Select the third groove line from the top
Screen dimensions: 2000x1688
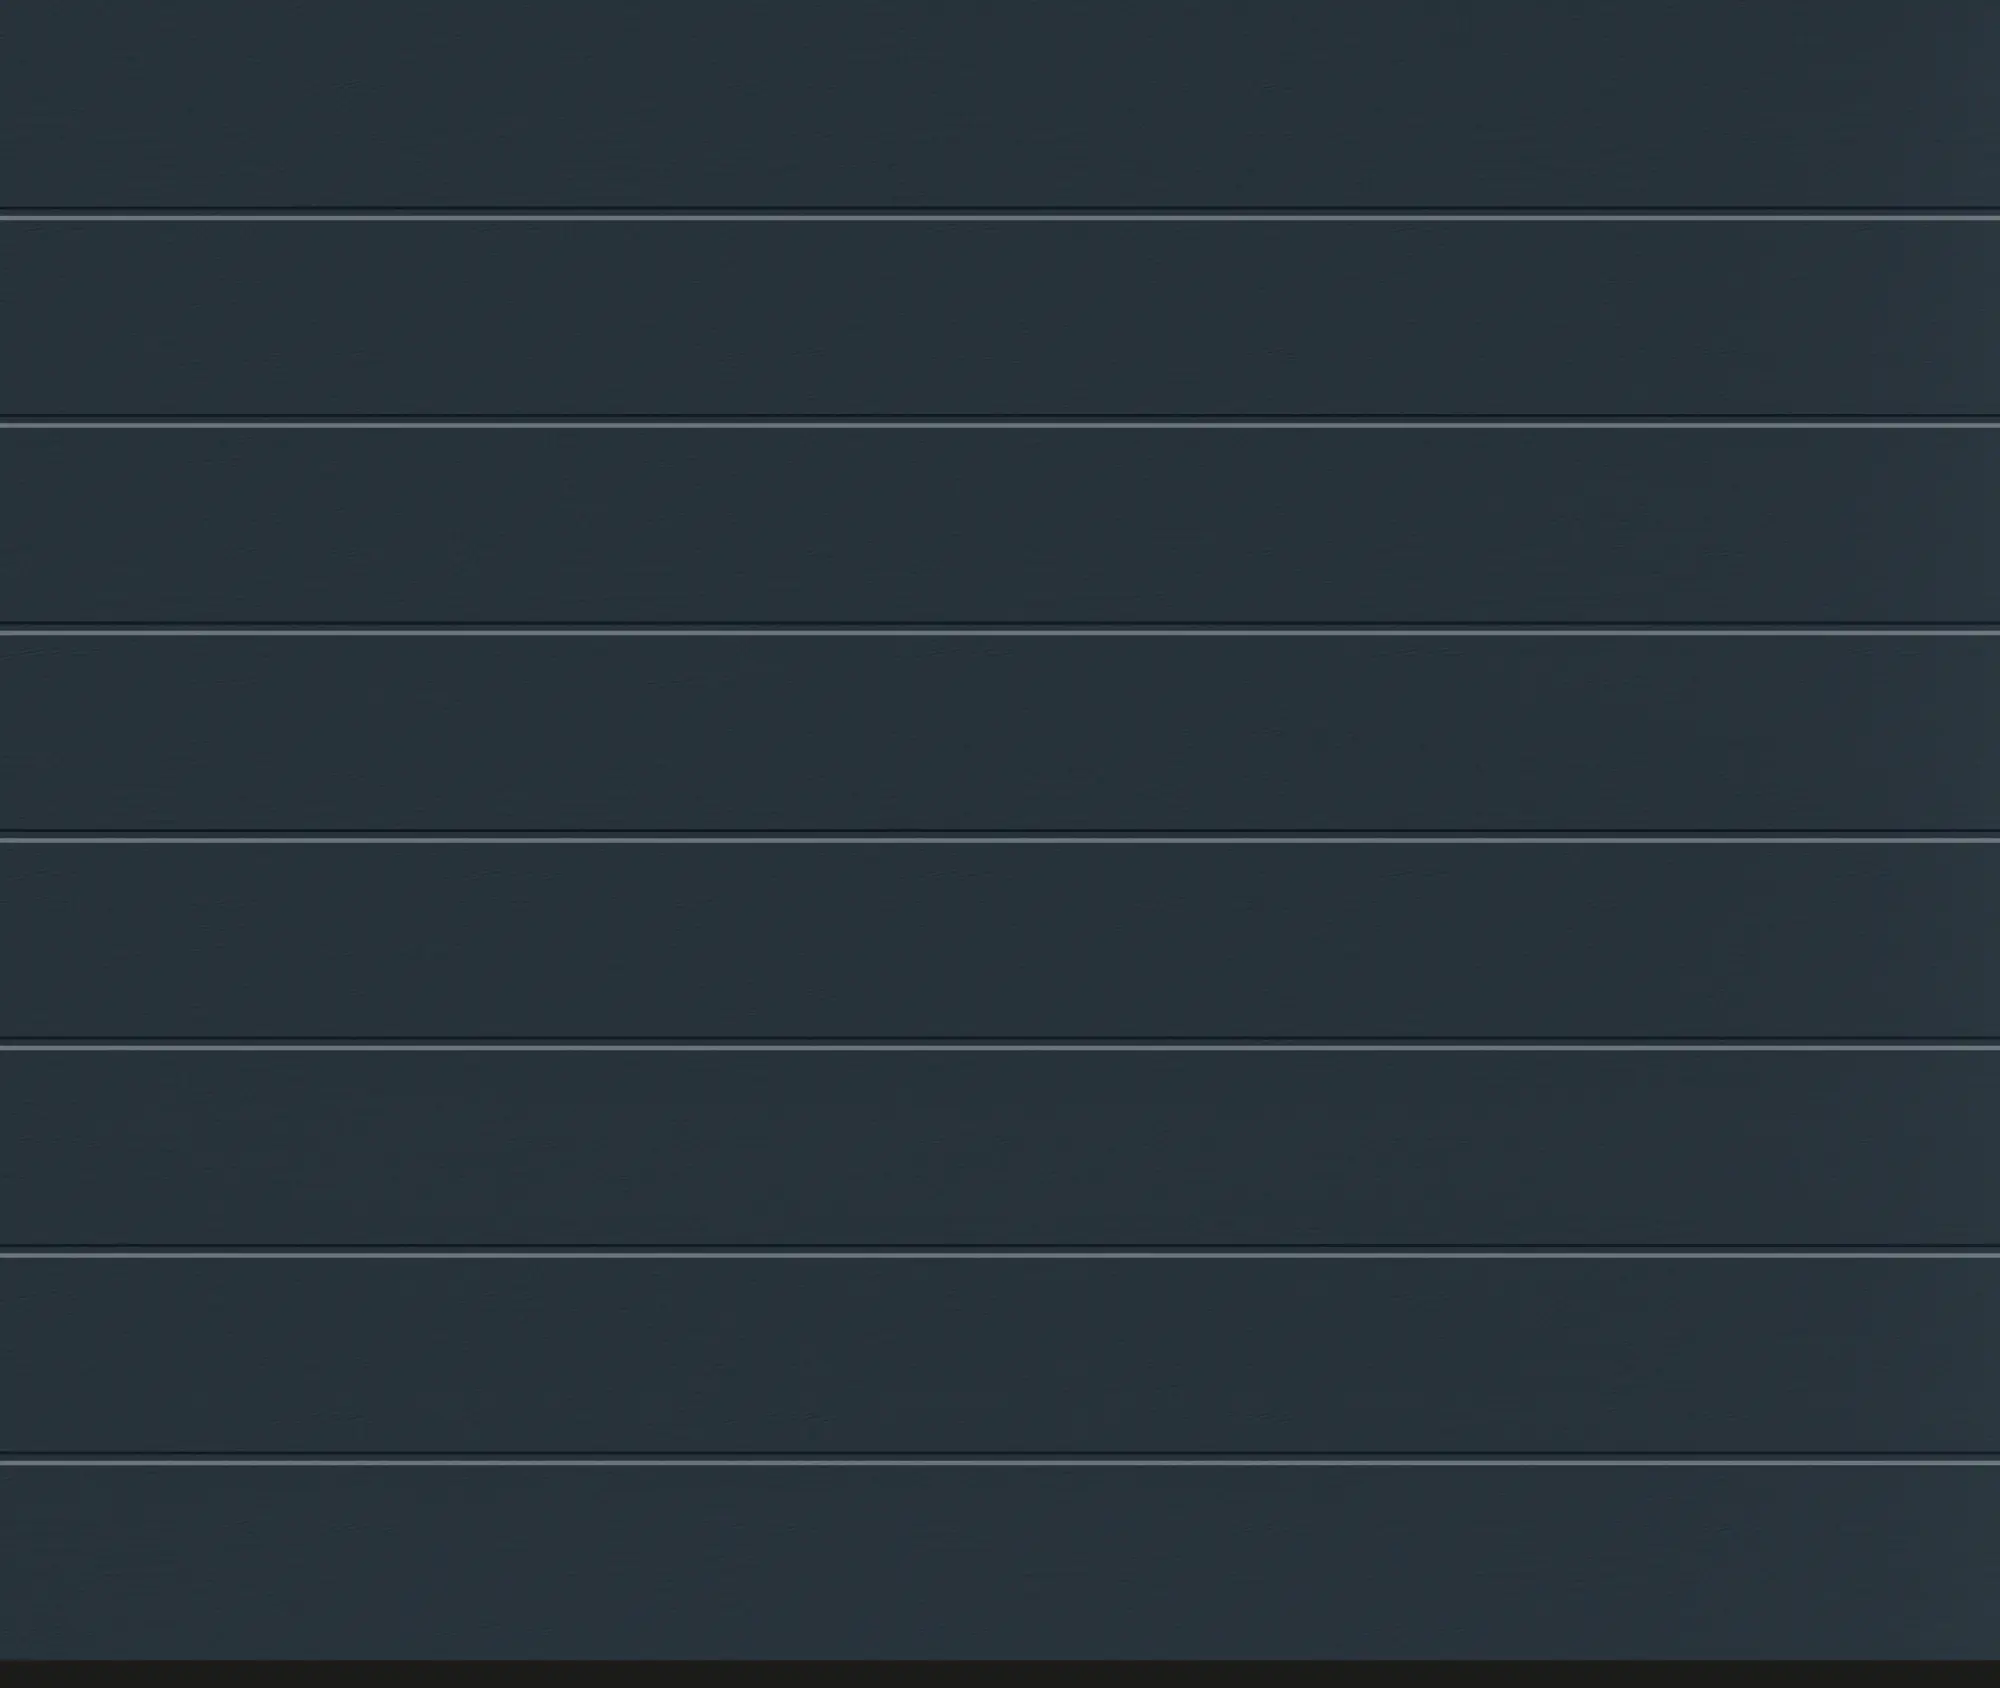pos(1000,630)
